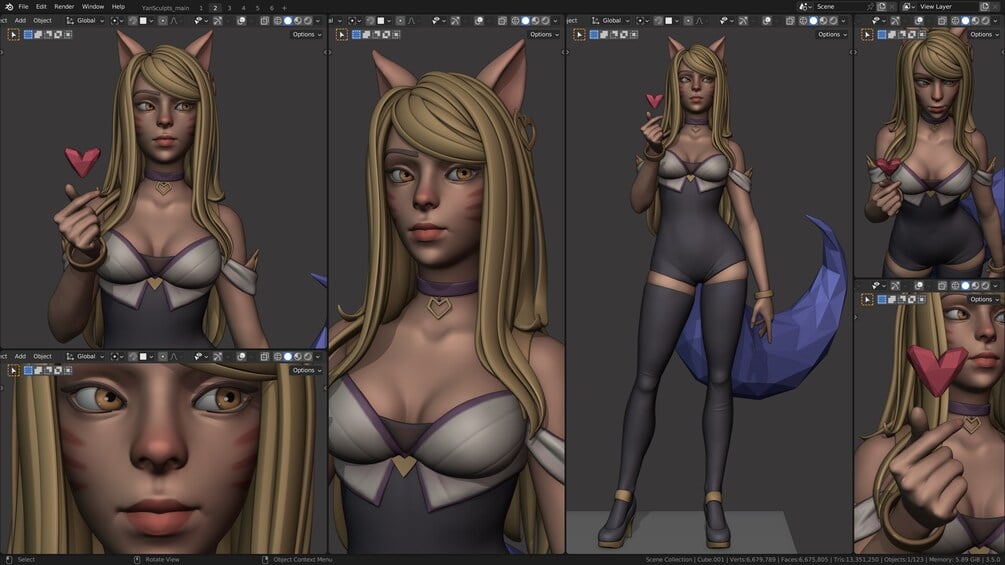Create a new scene
Viewport: 1005px width, 565px height.
pyautogui.click(x=882, y=6)
